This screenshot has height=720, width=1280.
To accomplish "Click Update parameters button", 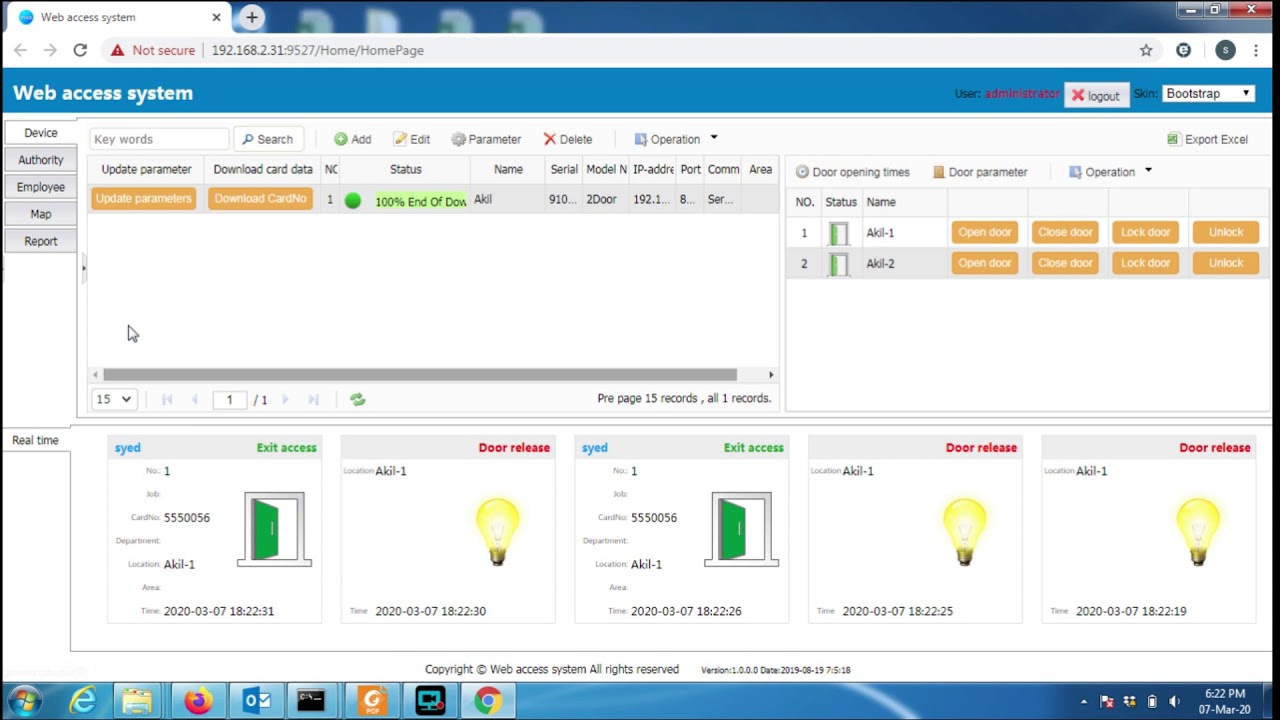I will tap(144, 198).
